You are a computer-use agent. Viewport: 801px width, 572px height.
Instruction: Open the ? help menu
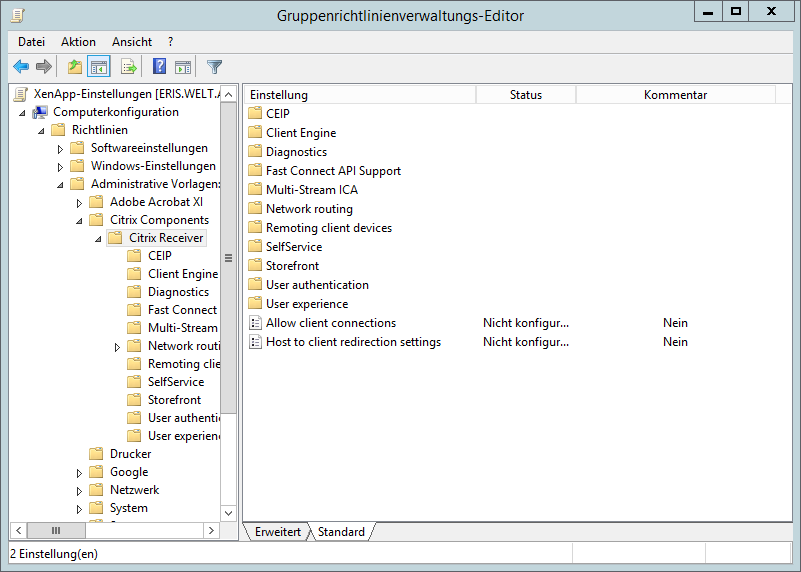click(x=170, y=42)
